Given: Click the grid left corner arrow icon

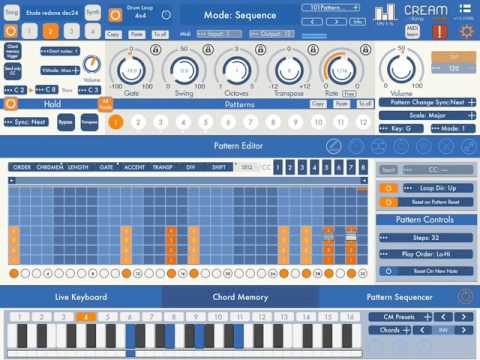Looking at the screenshot, I should click(12, 180).
